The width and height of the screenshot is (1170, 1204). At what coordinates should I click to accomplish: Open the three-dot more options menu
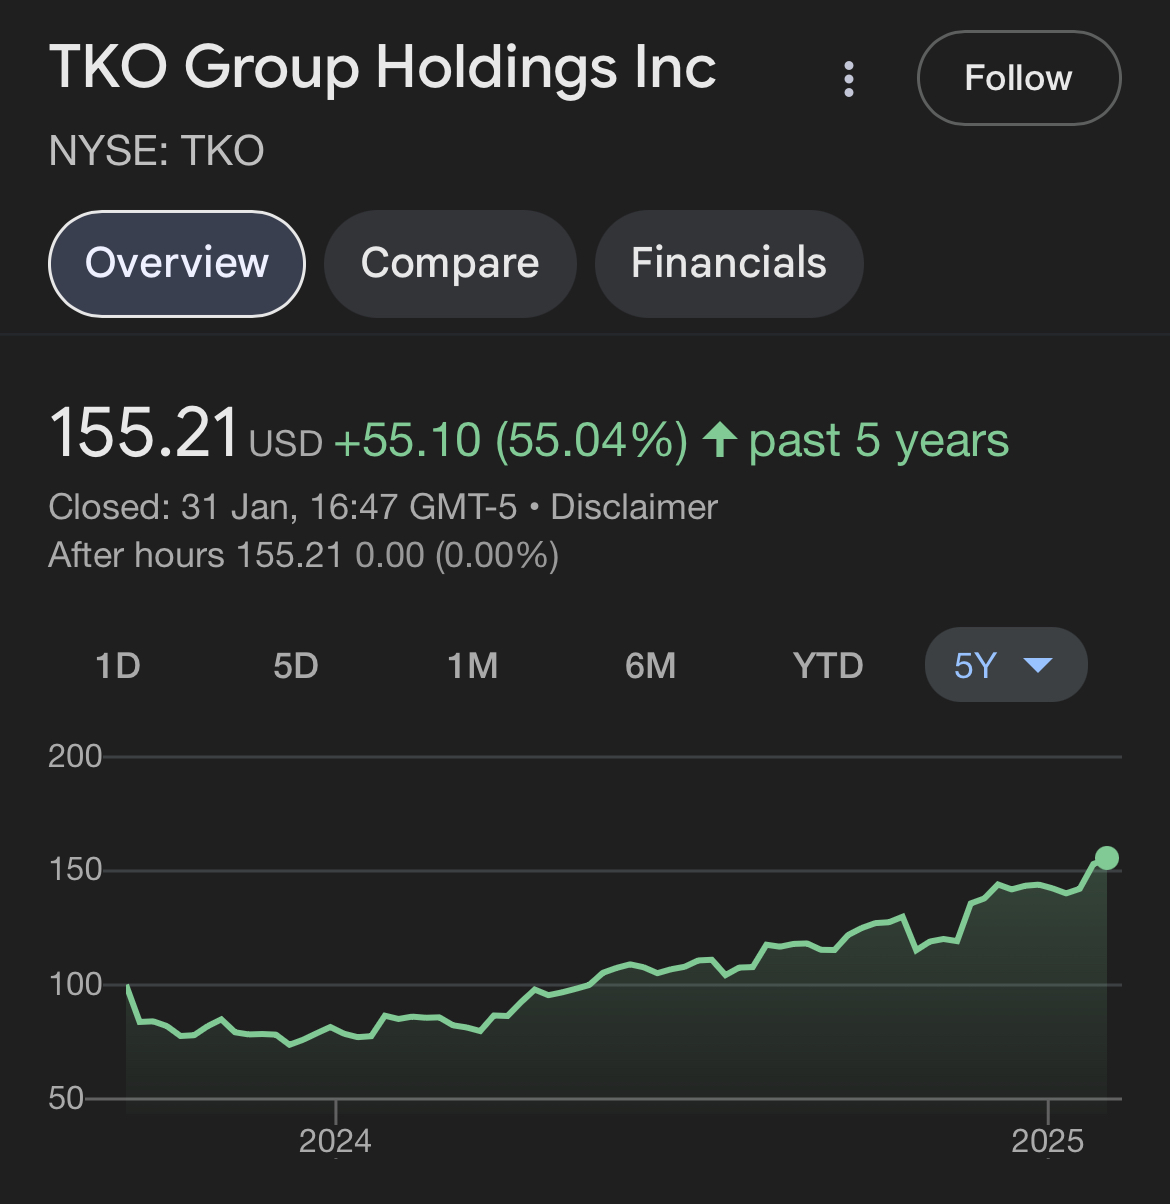[x=849, y=79]
